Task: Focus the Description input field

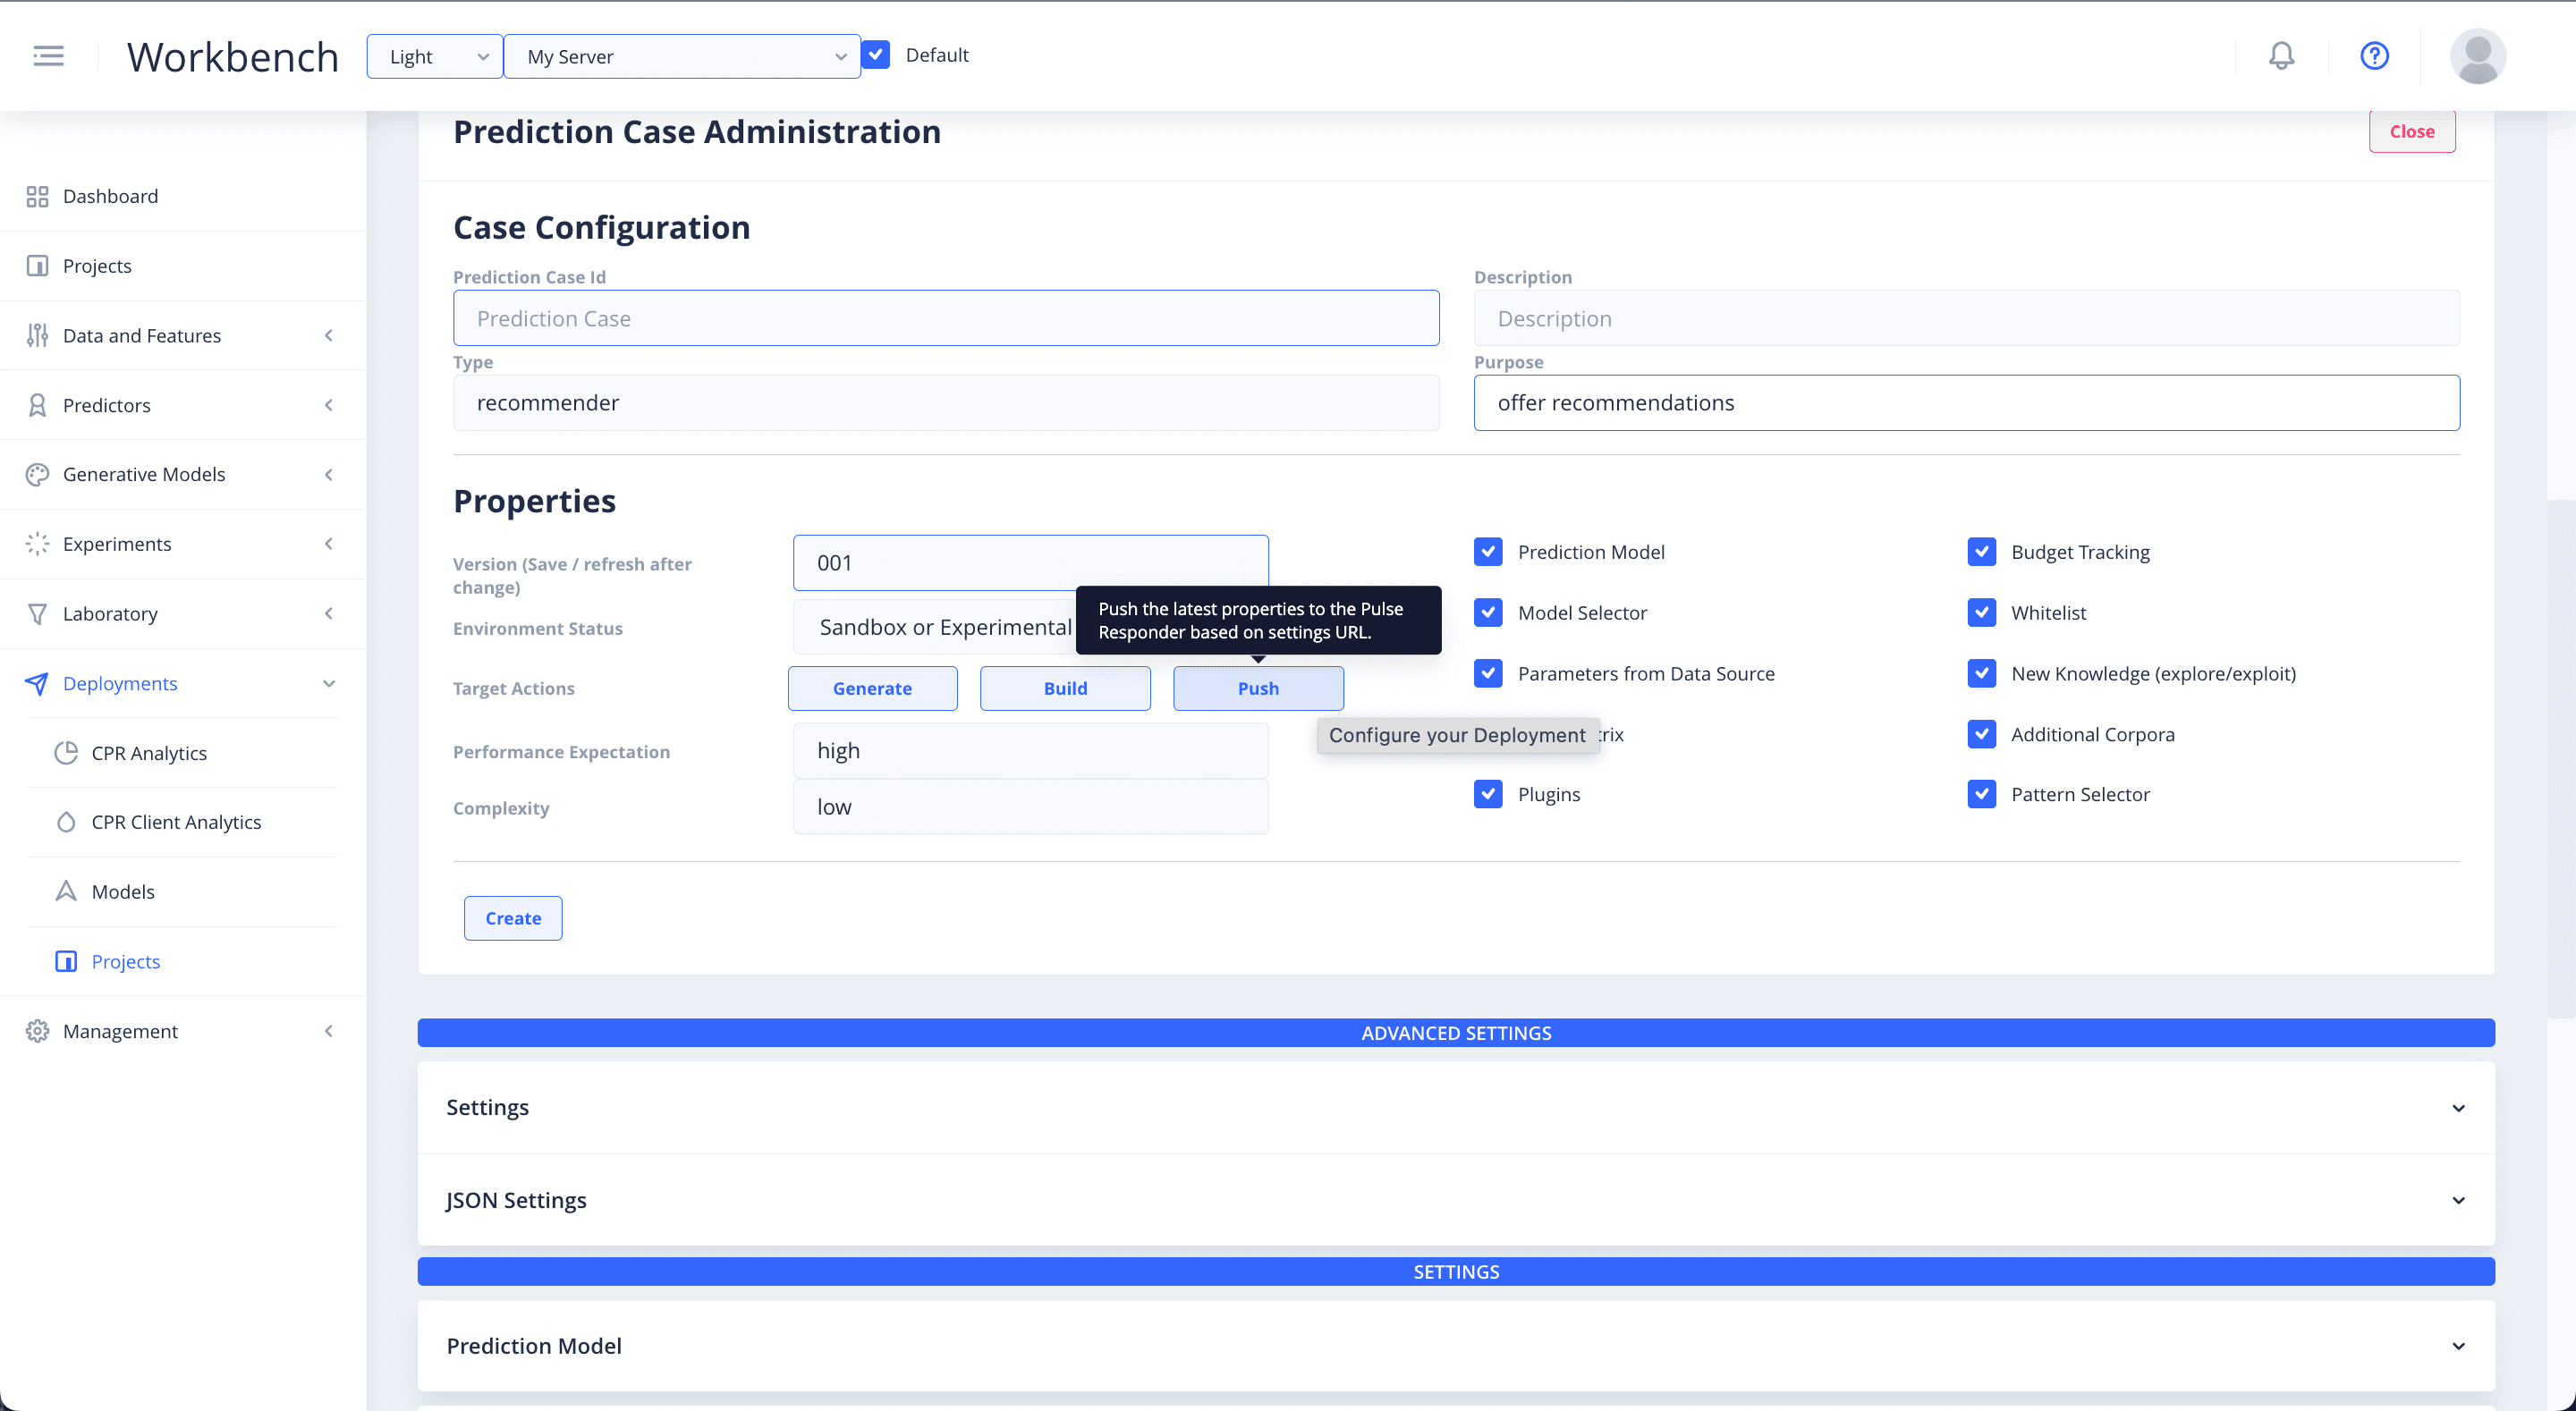Action: point(1966,318)
